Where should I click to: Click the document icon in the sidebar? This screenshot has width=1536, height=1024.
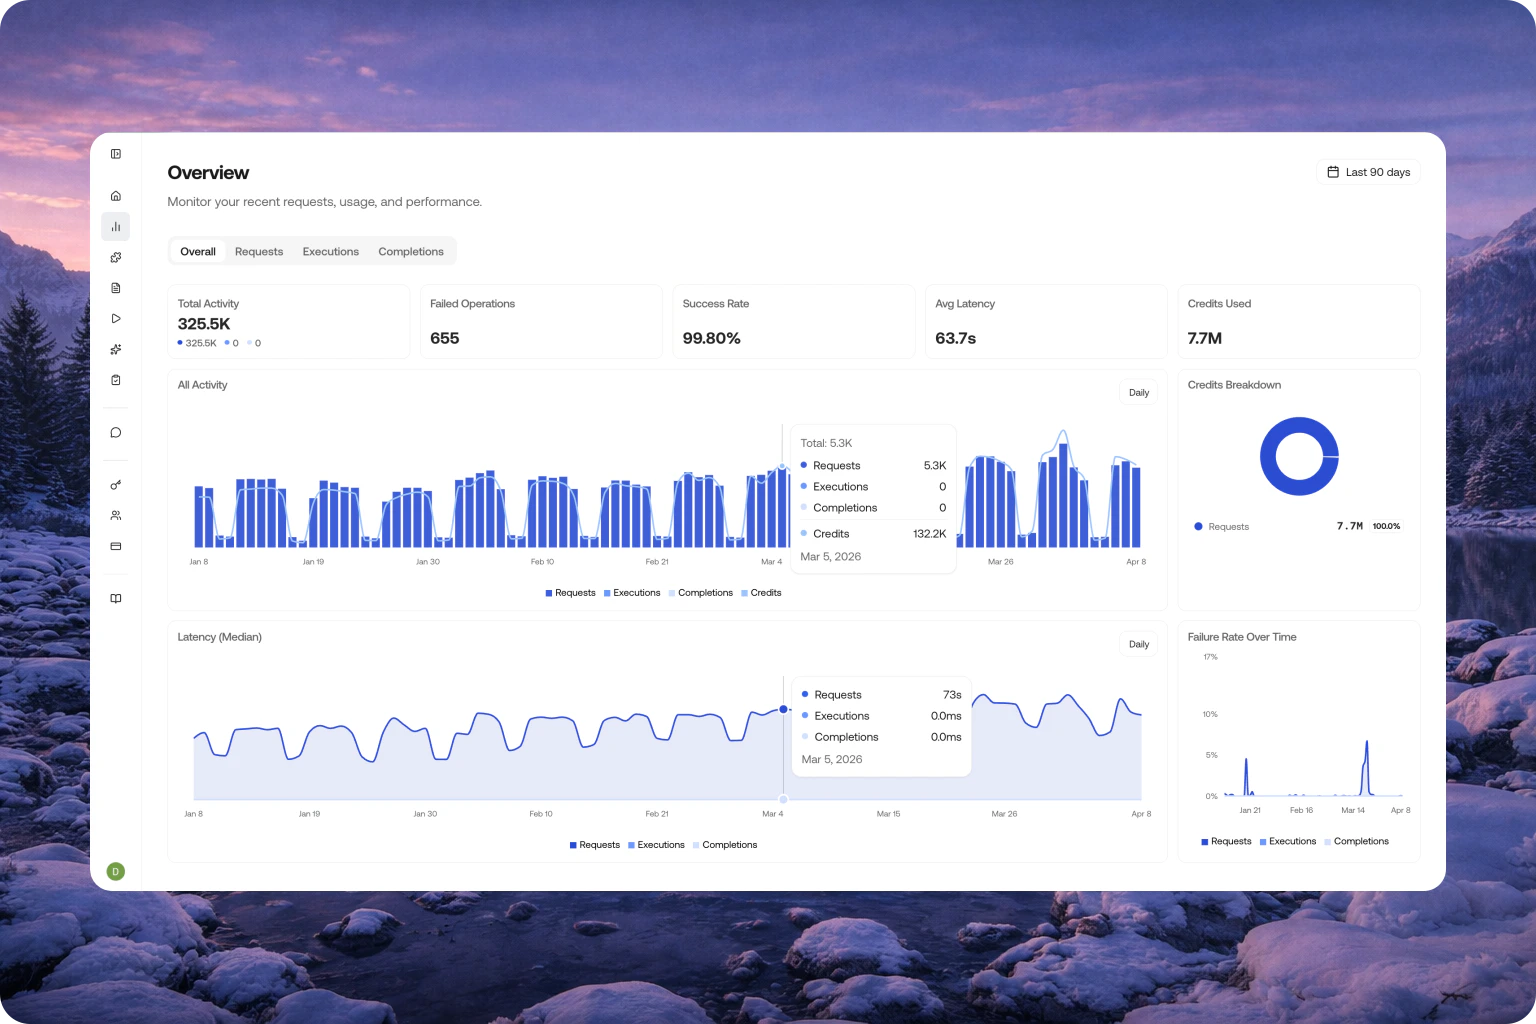point(116,287)
